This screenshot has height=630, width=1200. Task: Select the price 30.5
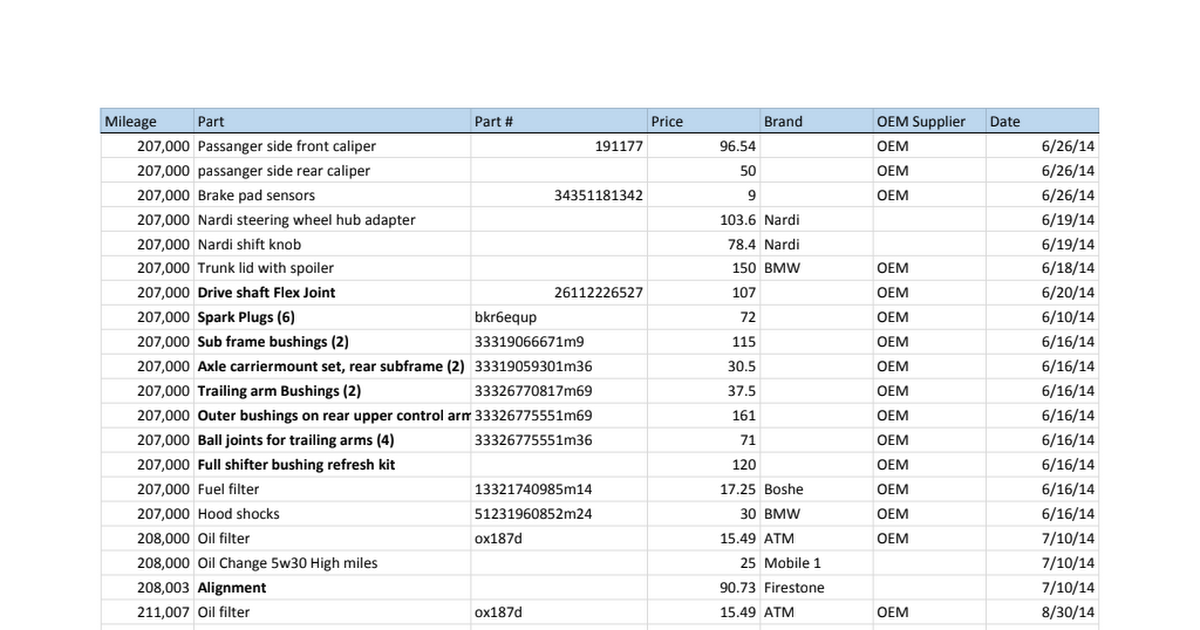point(704,366)
